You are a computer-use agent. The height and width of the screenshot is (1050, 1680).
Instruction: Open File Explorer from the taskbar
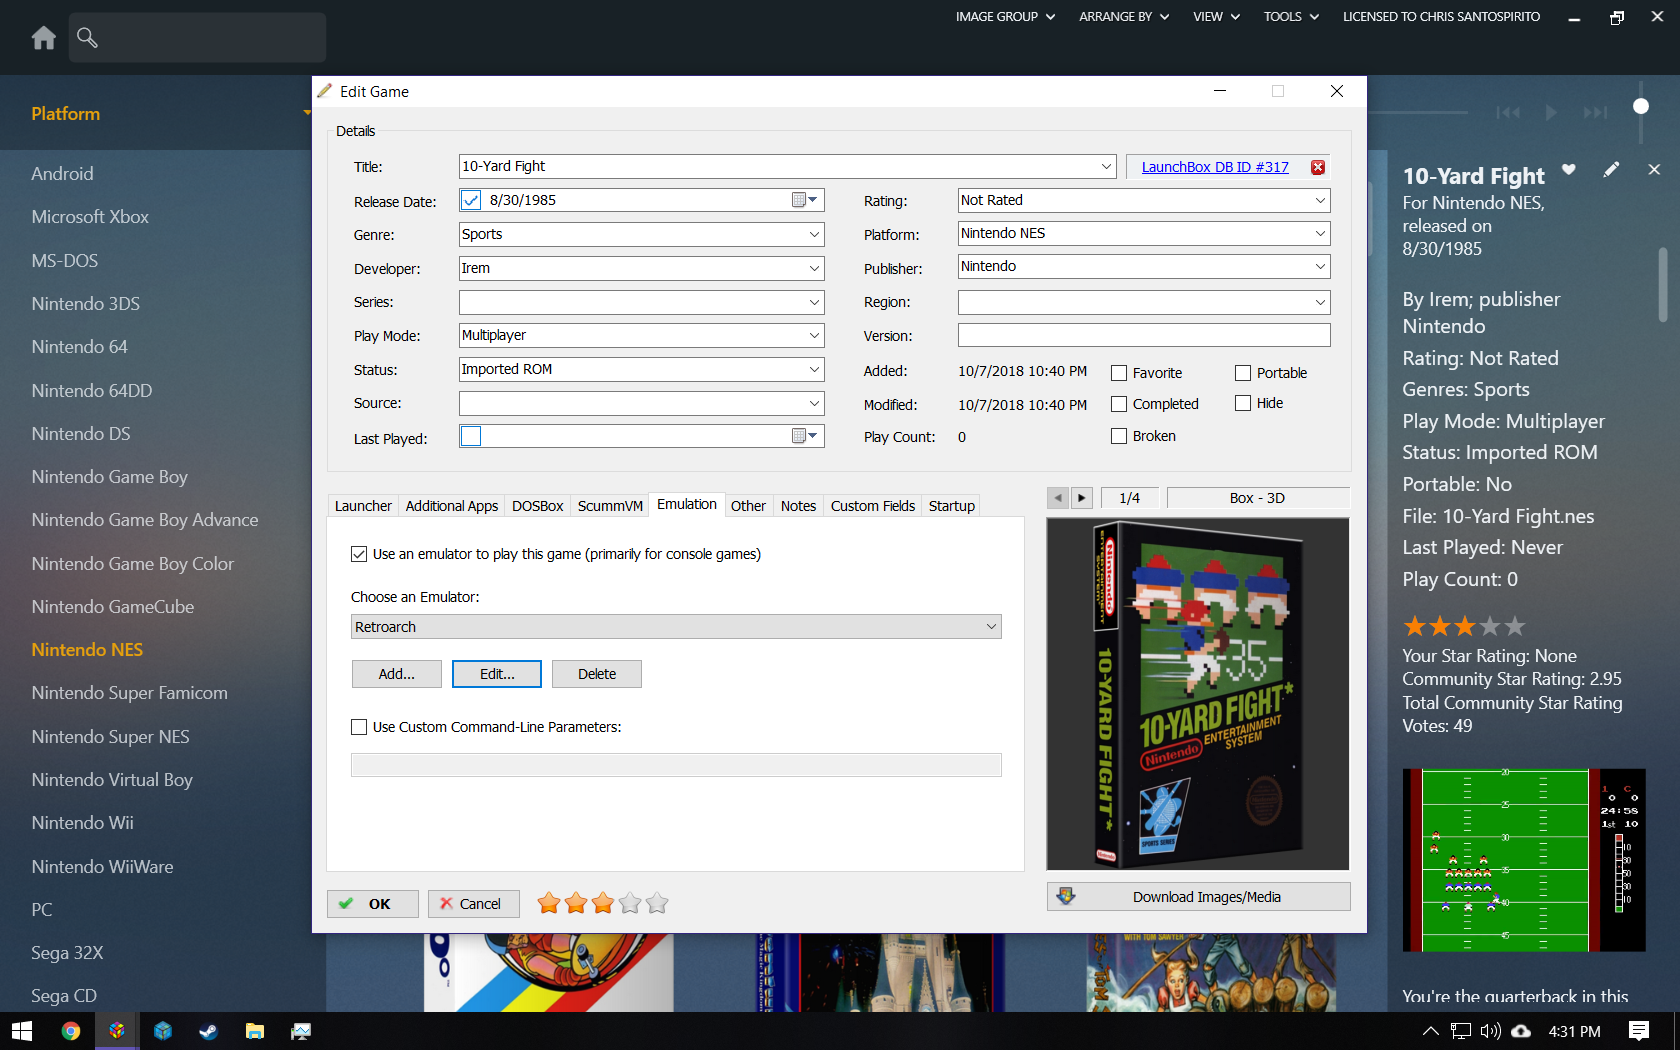click(x=255, y=1031)
